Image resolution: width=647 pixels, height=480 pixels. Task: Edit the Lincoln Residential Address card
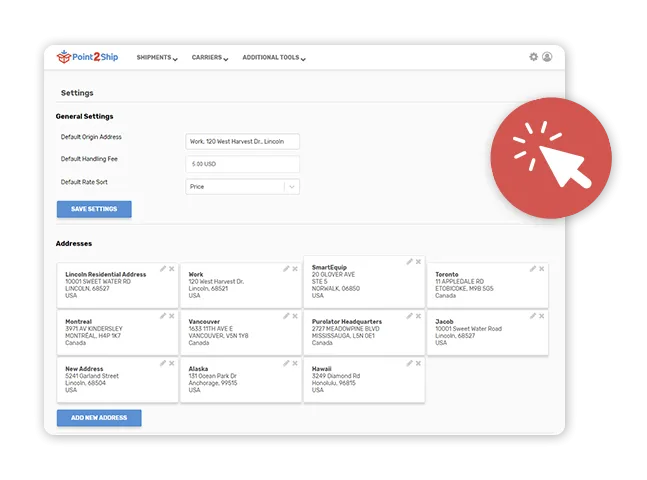pyautogui.click(x=163, y=269)
